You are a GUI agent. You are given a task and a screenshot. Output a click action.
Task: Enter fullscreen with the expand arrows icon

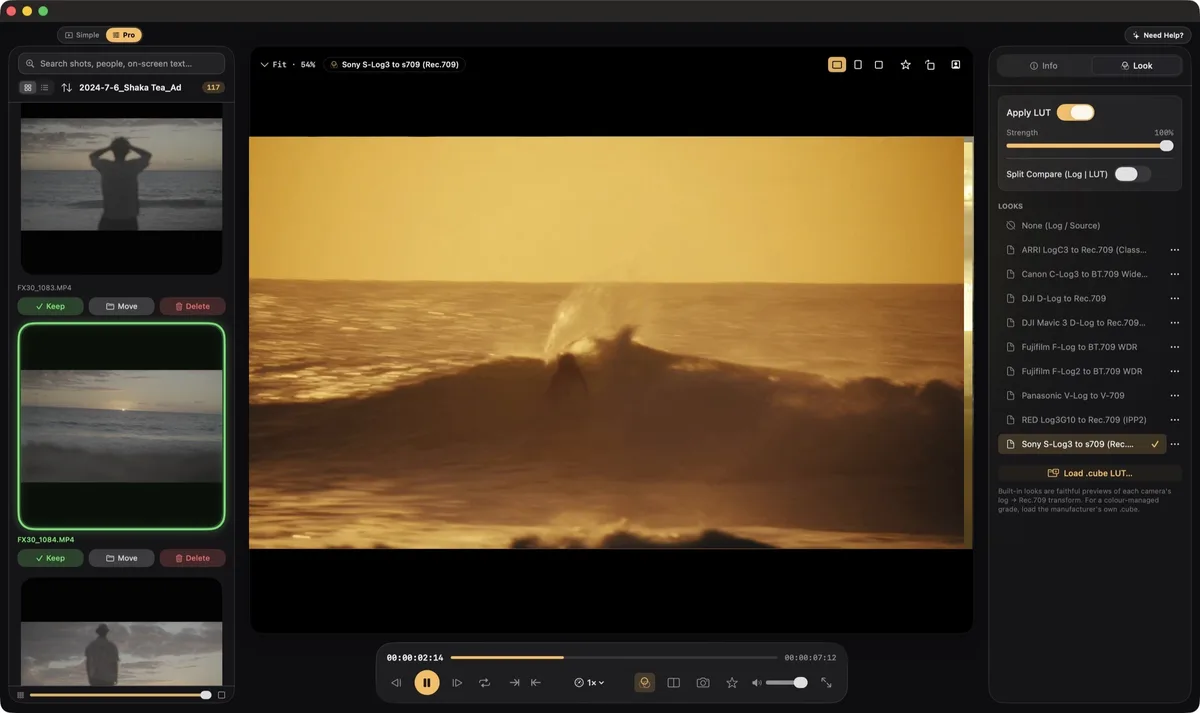point(827,683)
